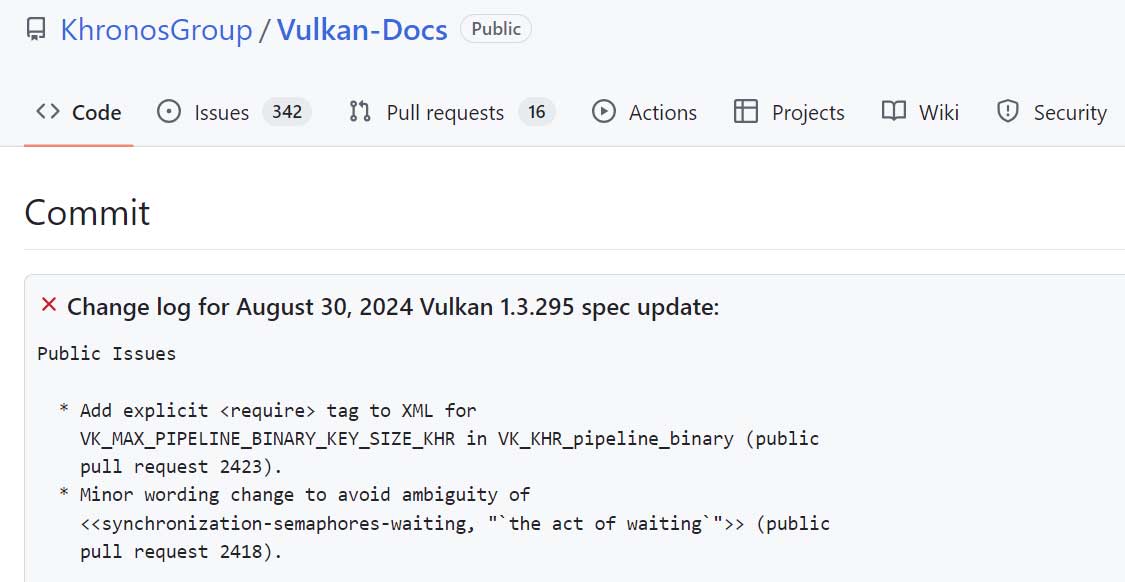Click the 342 issues counter badge

pyautogui.click(x=287, y=112)
